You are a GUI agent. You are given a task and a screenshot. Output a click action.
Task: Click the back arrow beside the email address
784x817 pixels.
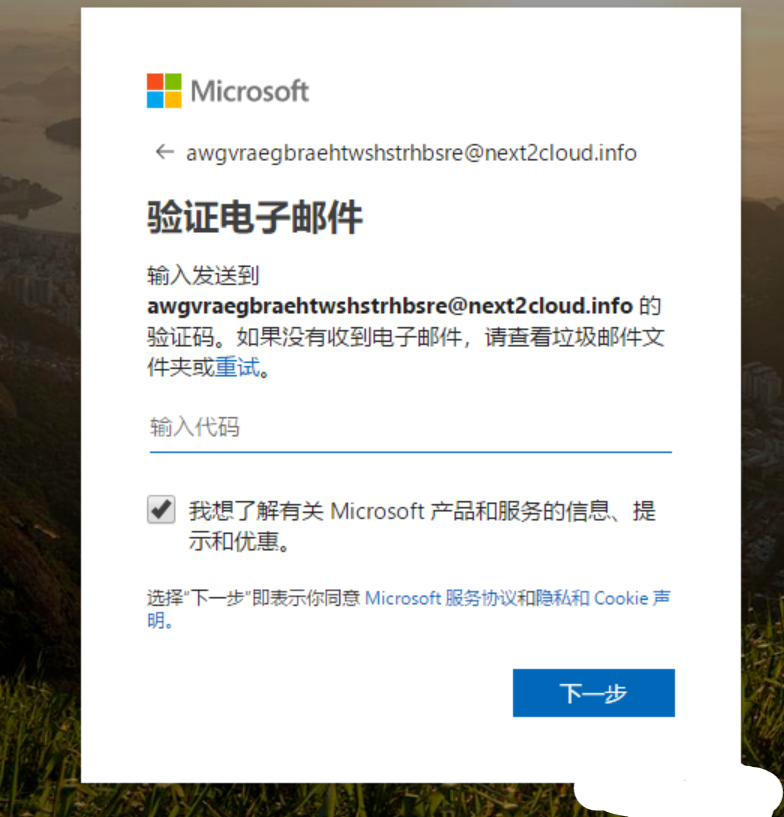pos(165,152)
